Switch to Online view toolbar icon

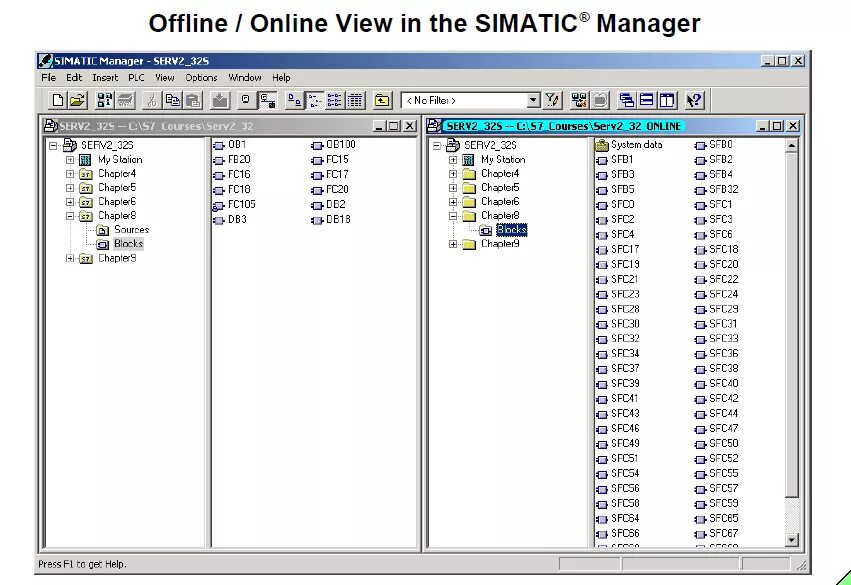tap(267, 100)
